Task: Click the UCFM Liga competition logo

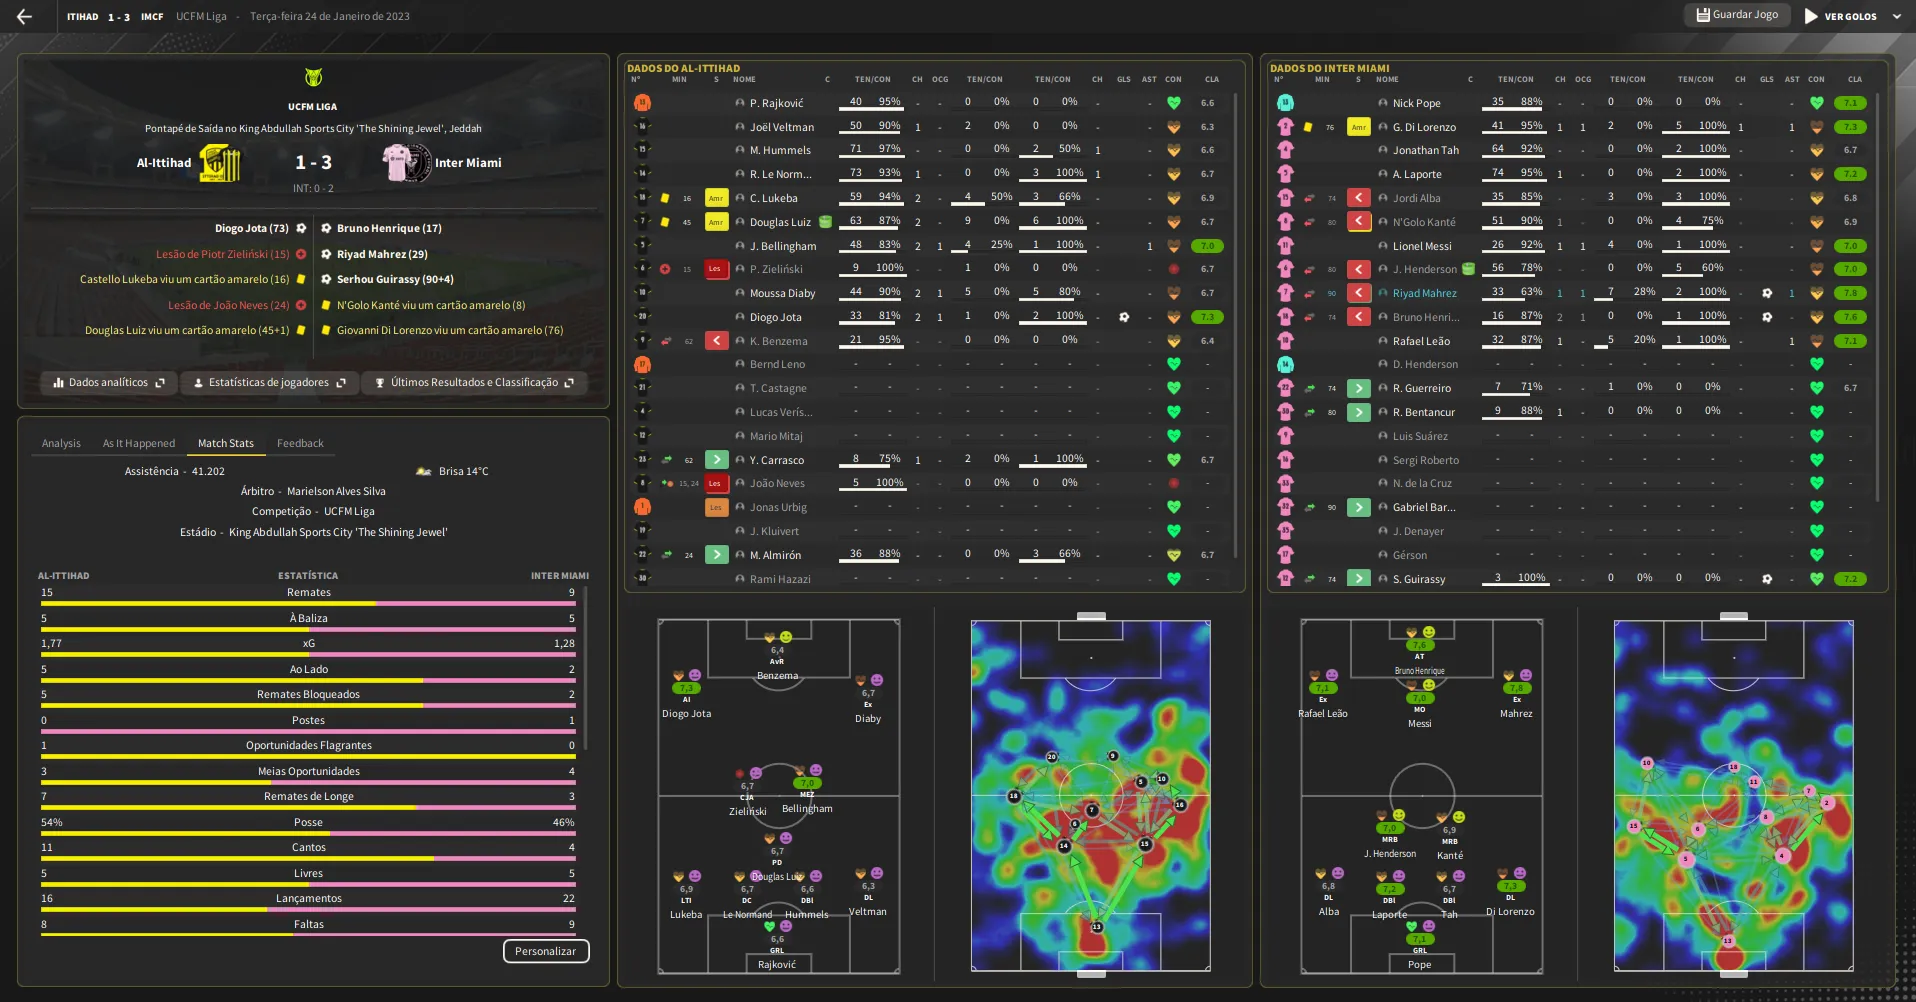Action: (x=313, y=78)
